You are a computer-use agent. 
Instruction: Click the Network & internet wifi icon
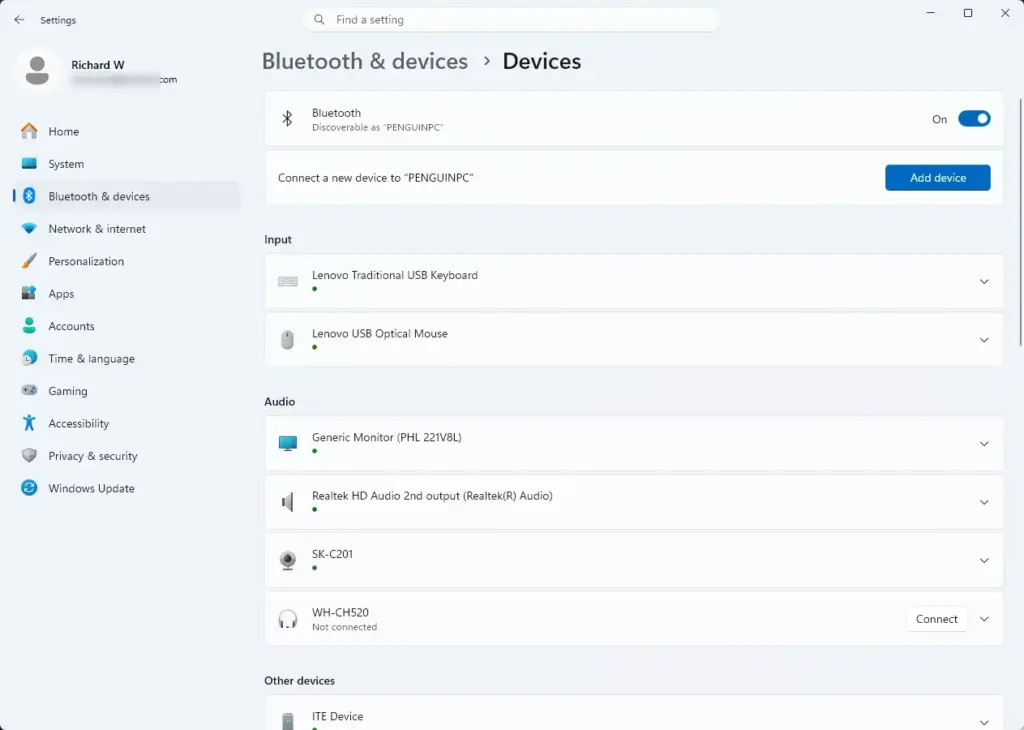point(29,229)
